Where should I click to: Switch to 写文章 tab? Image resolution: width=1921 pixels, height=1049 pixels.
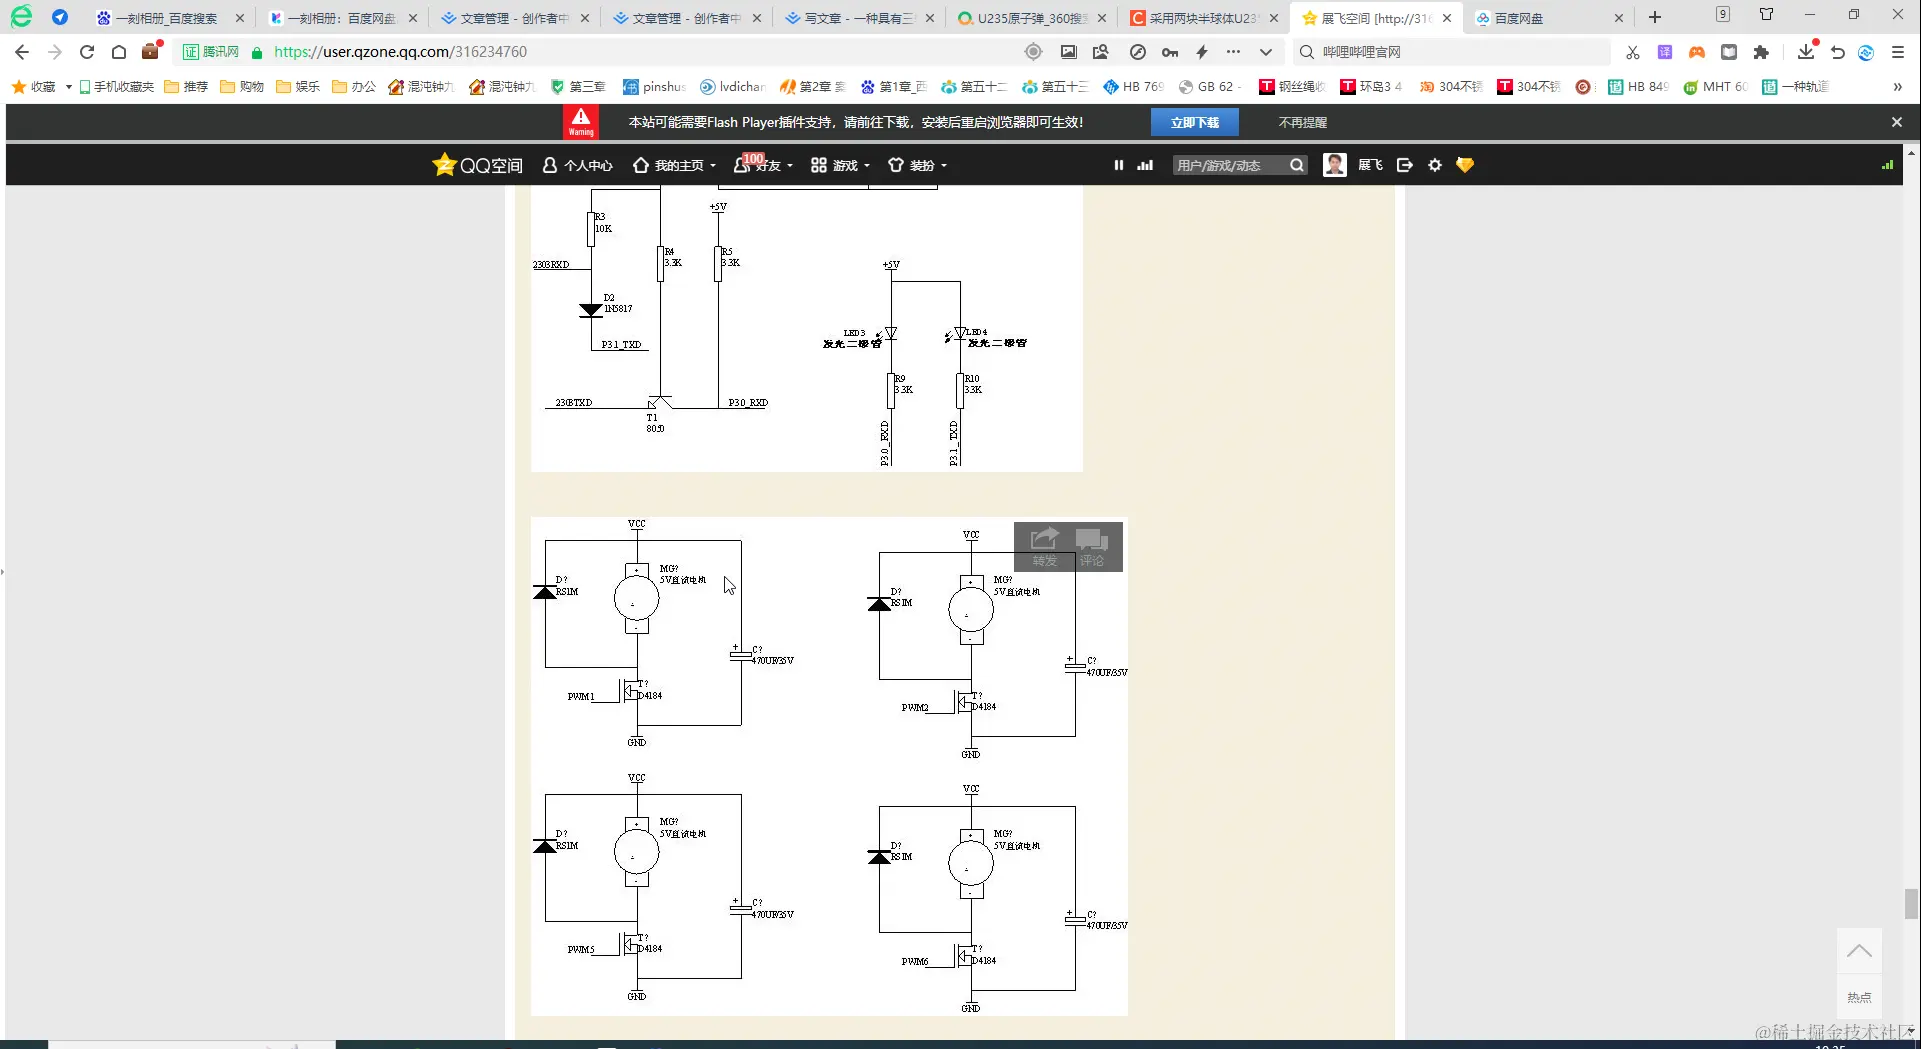[859, 18]
